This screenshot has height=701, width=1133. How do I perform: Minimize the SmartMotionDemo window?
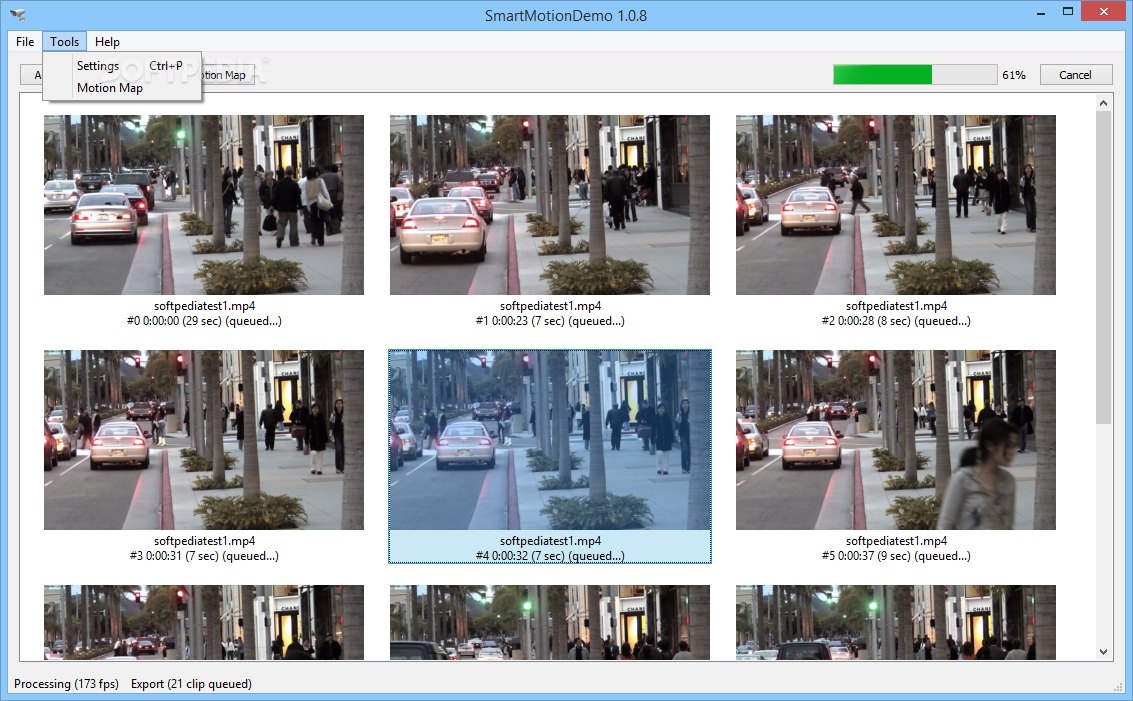(1041, 13)
